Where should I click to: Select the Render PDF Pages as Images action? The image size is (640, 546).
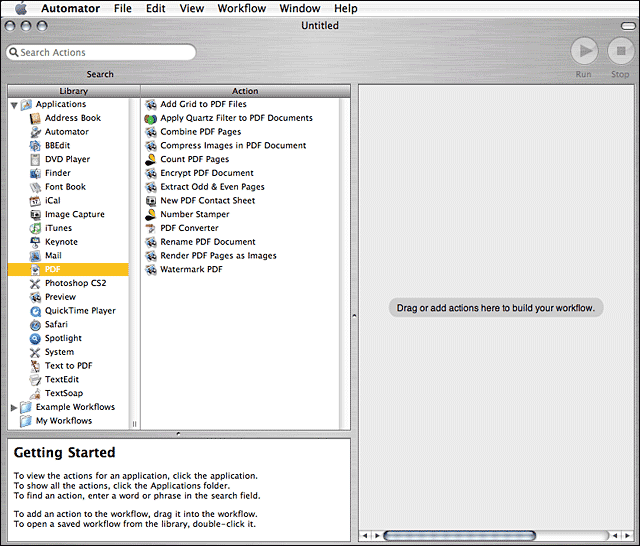218,256
